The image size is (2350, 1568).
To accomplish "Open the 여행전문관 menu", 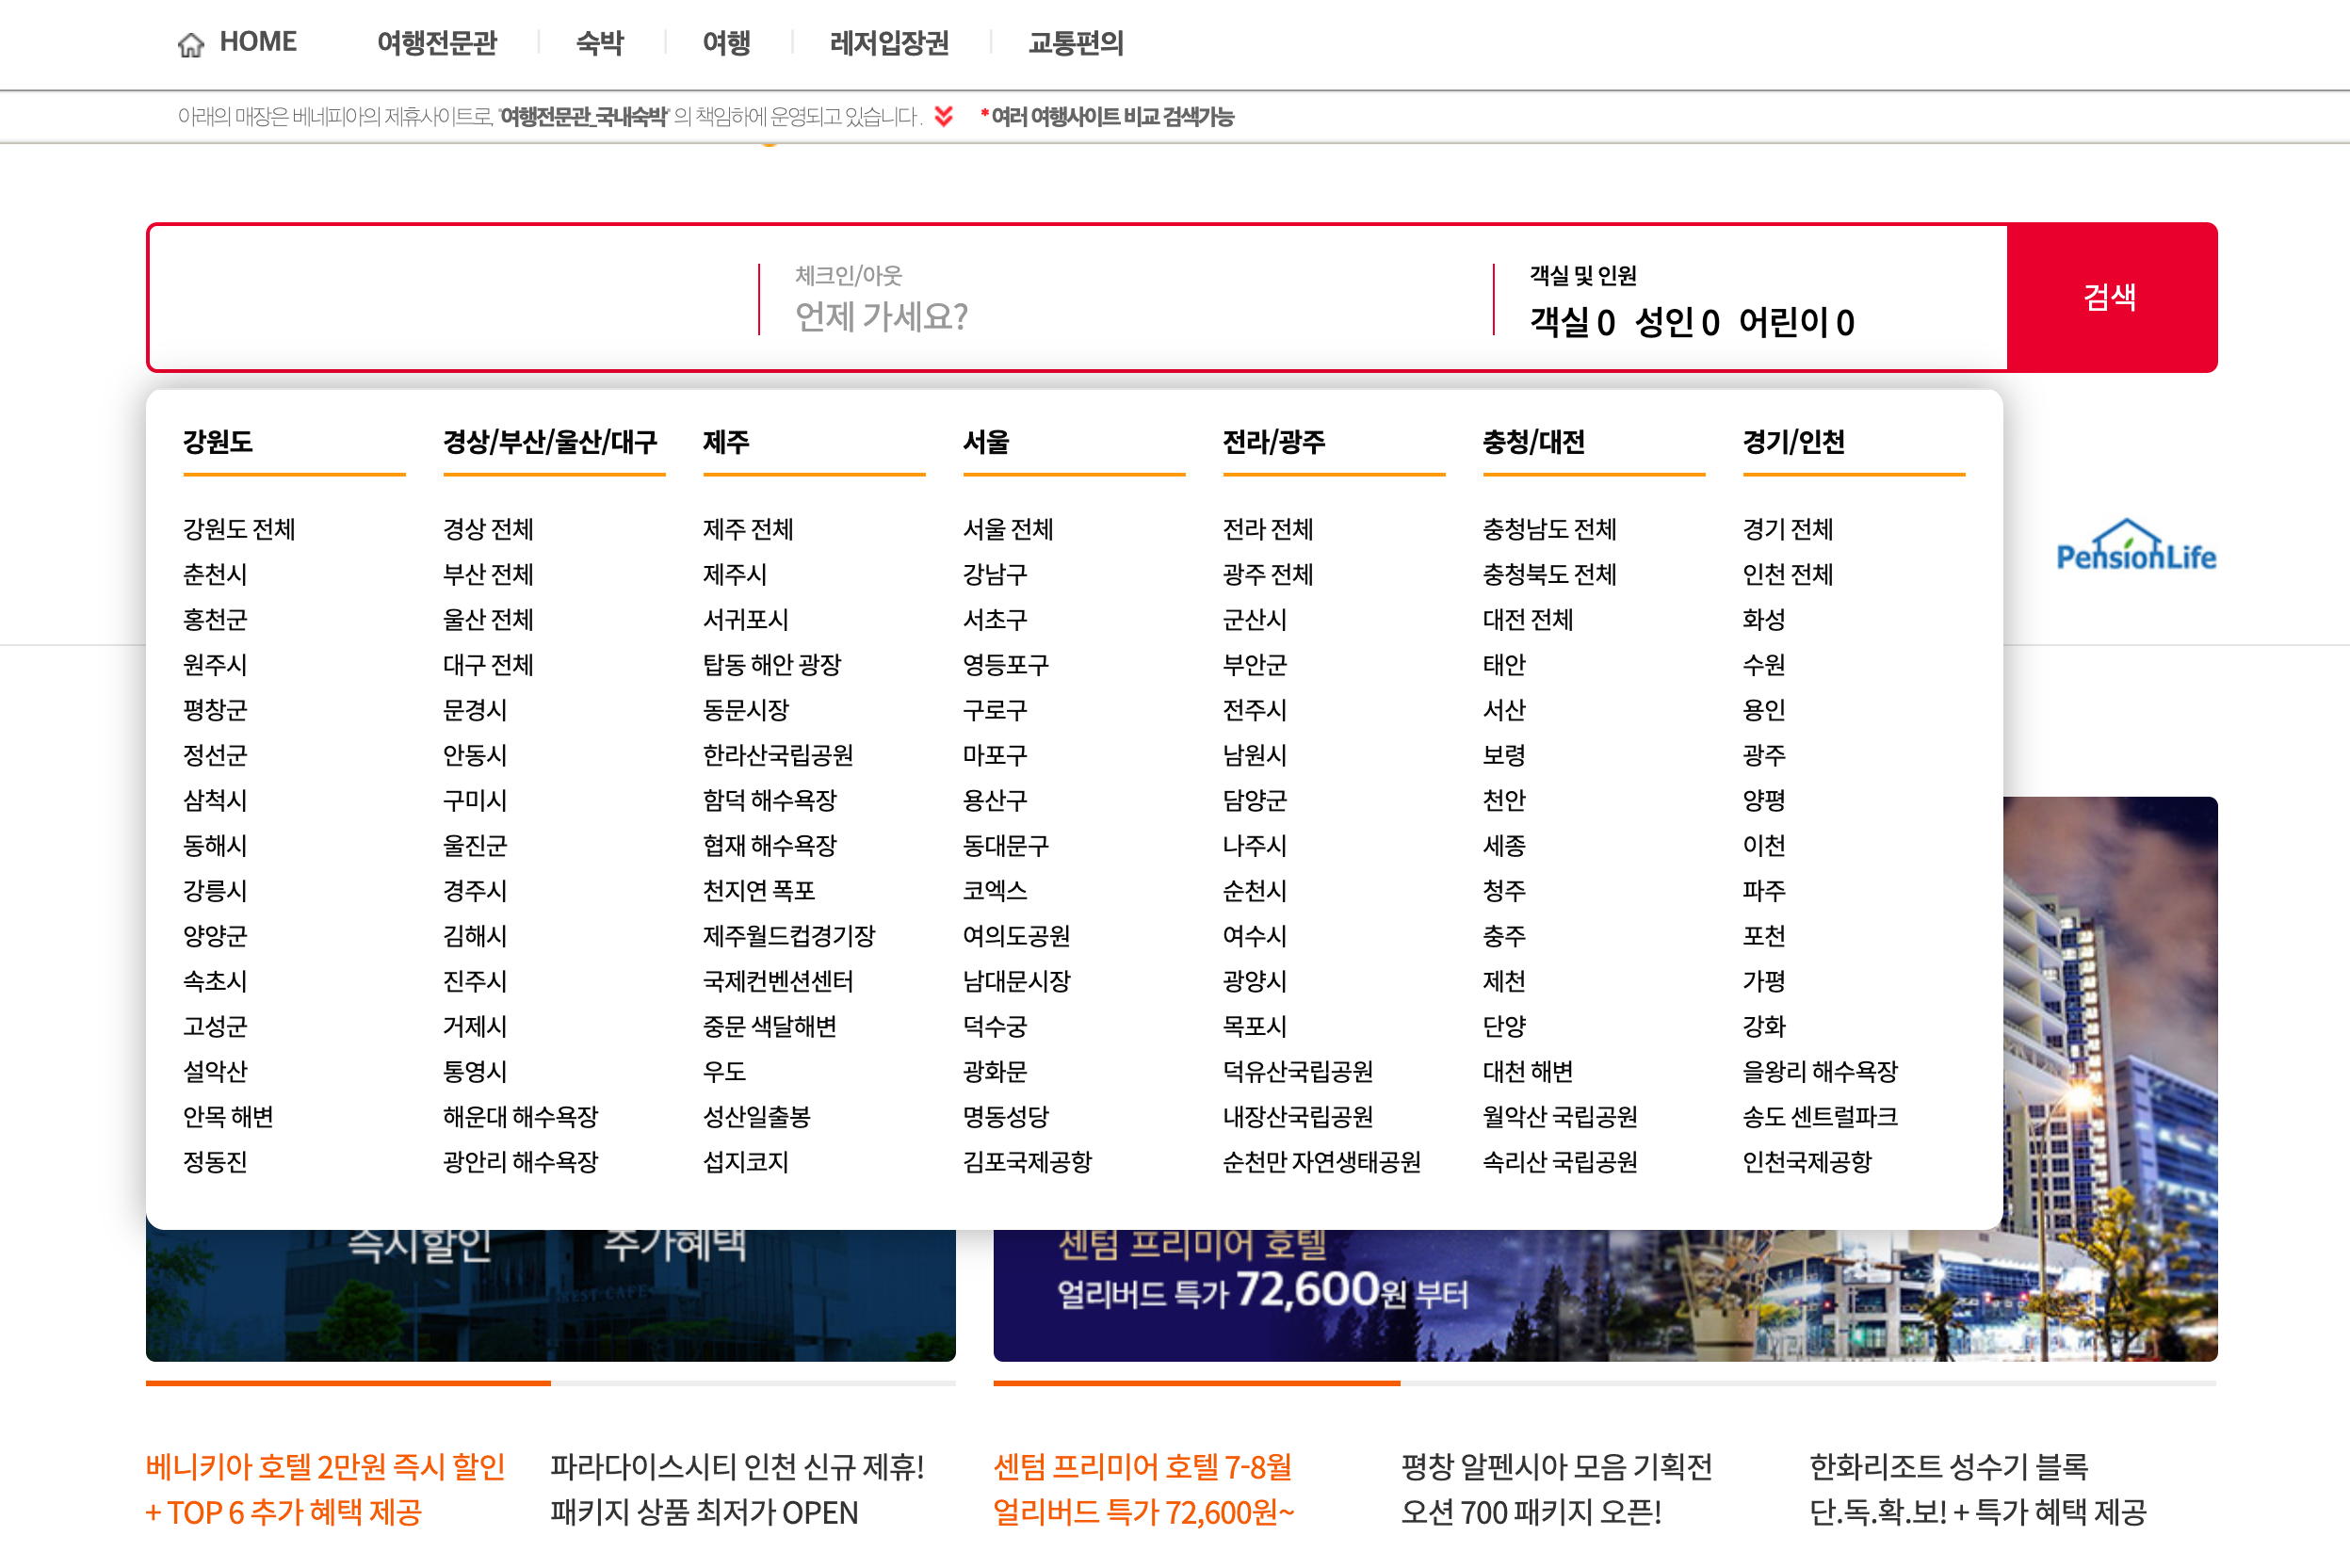I will [436, 43].
